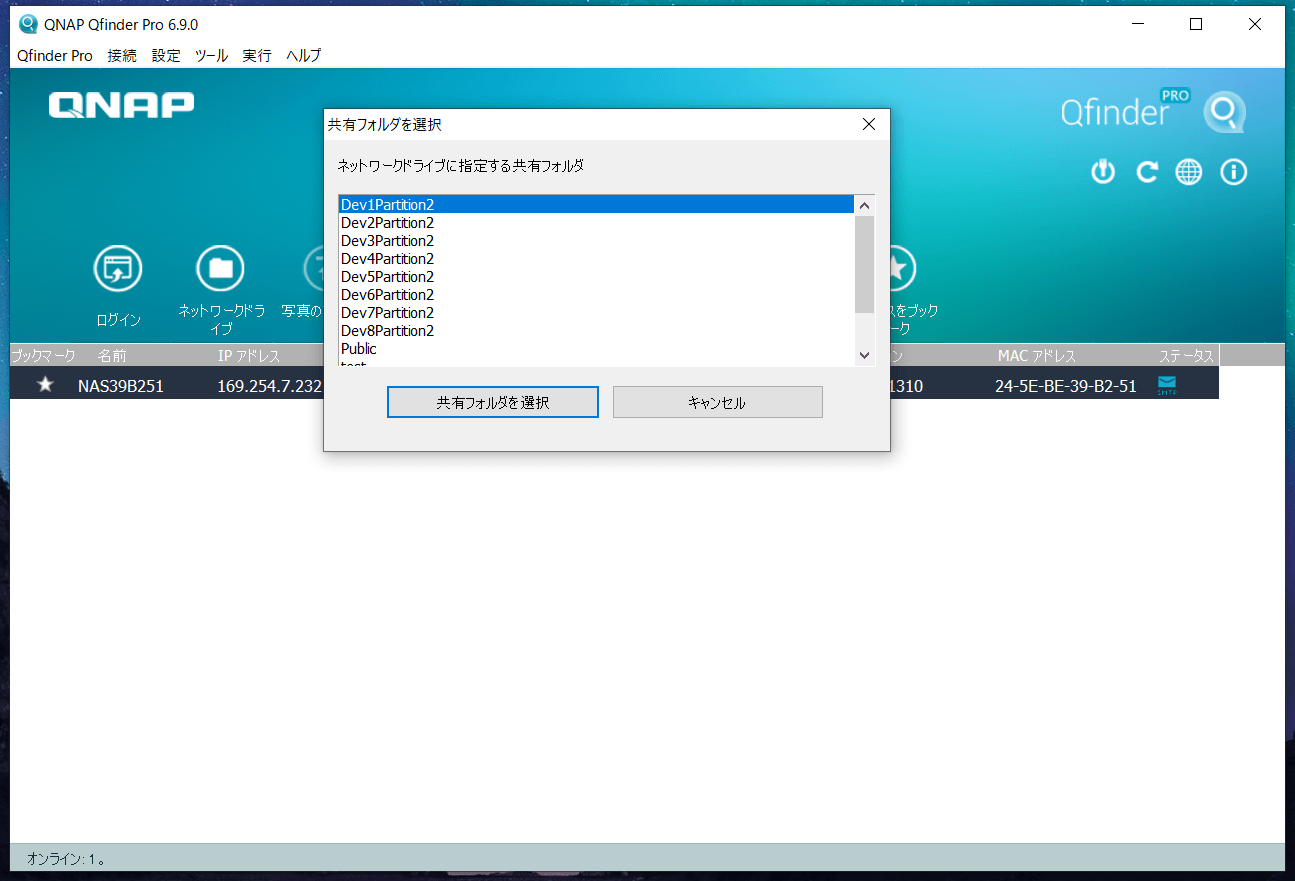Select Dev2Partition2 in the folder list
The width and height of the screenshot is (1295, 881).
[596, 222]
